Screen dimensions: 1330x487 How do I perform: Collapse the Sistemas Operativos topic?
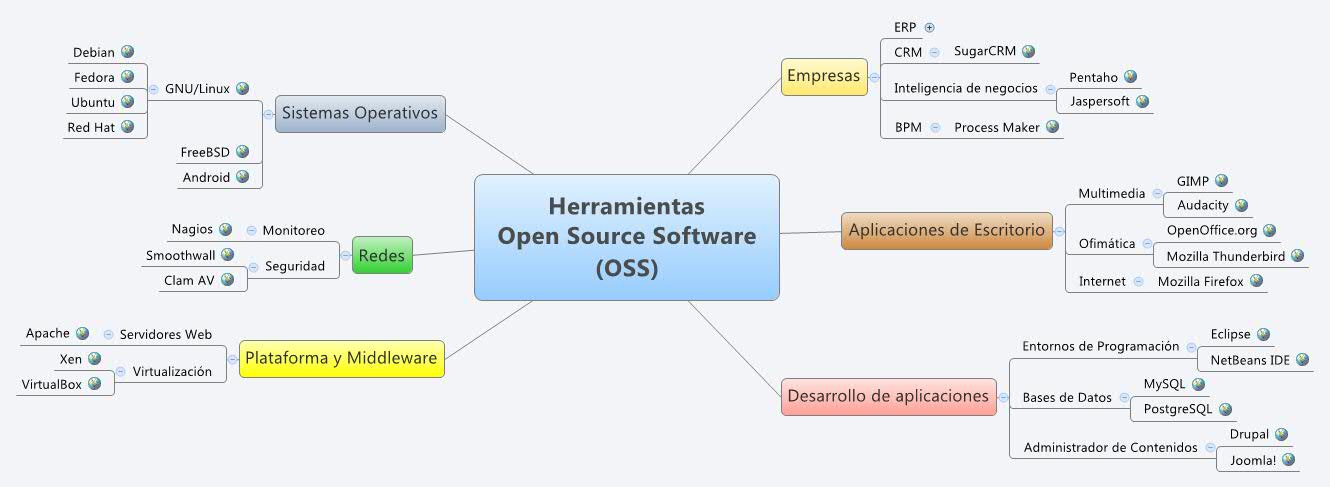(268, 114)
